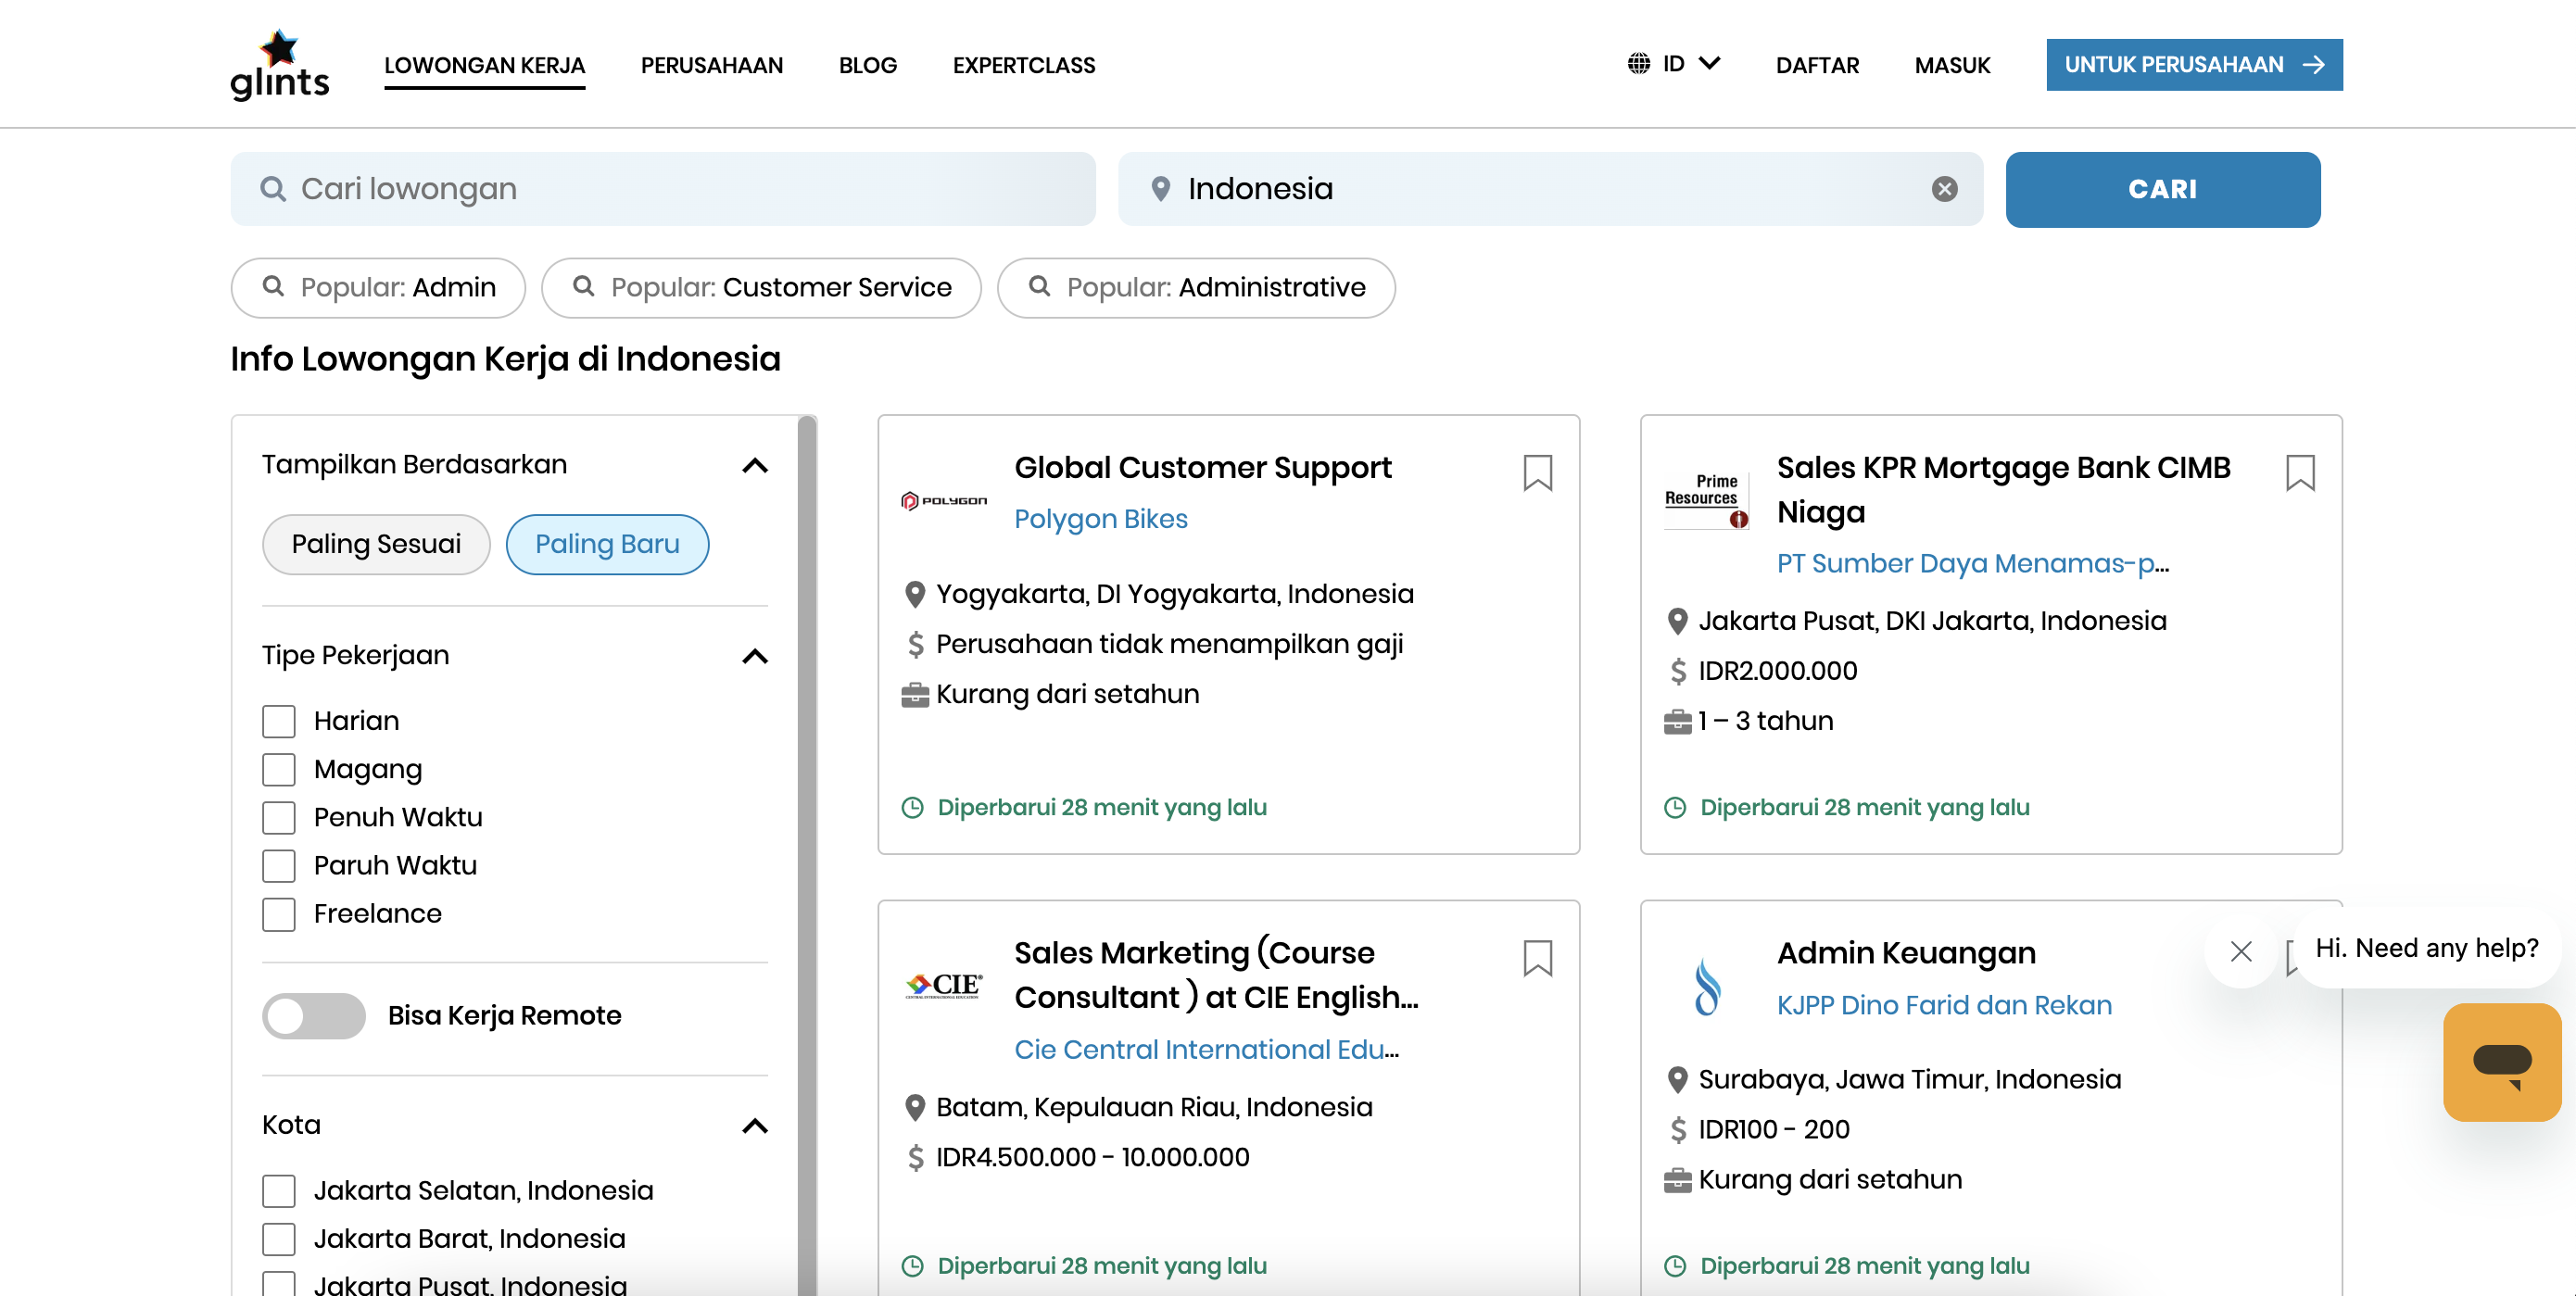Screen dimensions: 2576x1296
Task: Check the Freelance job type box
Action: (x=279, y=913)
